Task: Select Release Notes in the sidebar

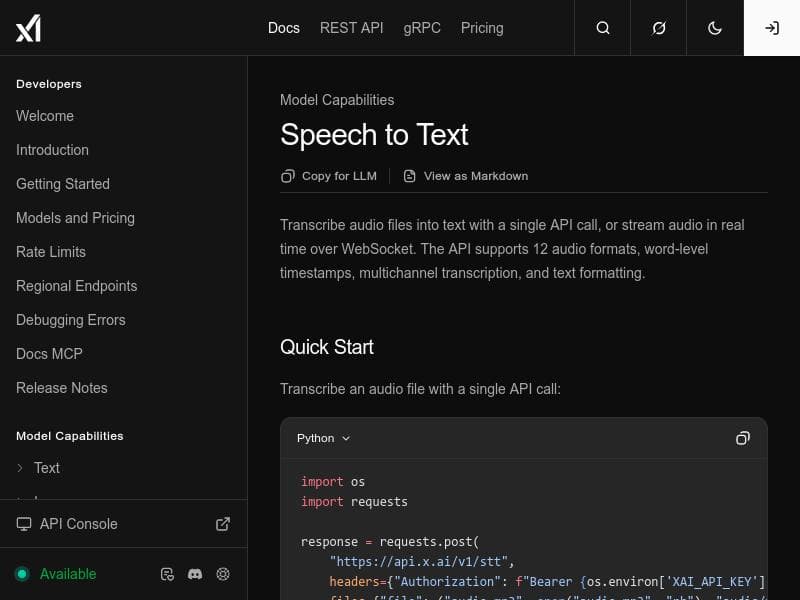Action: point(61,388)
